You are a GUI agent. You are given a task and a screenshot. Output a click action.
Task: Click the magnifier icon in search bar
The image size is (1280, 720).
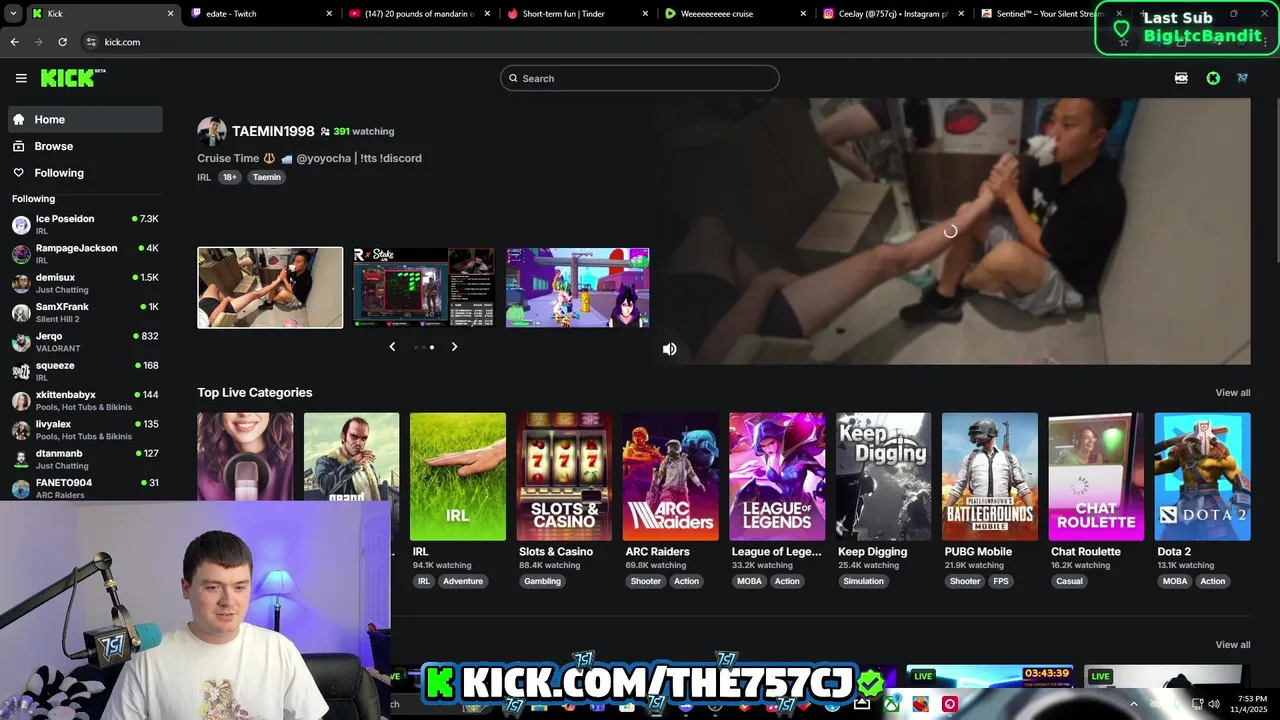click(514, 78)
